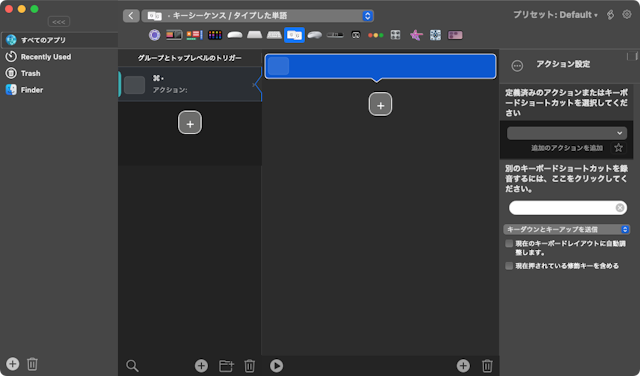Select the highlighted Key Sequence trigger icon
This screenshot has width=640, height=376.
coord(294,35)
